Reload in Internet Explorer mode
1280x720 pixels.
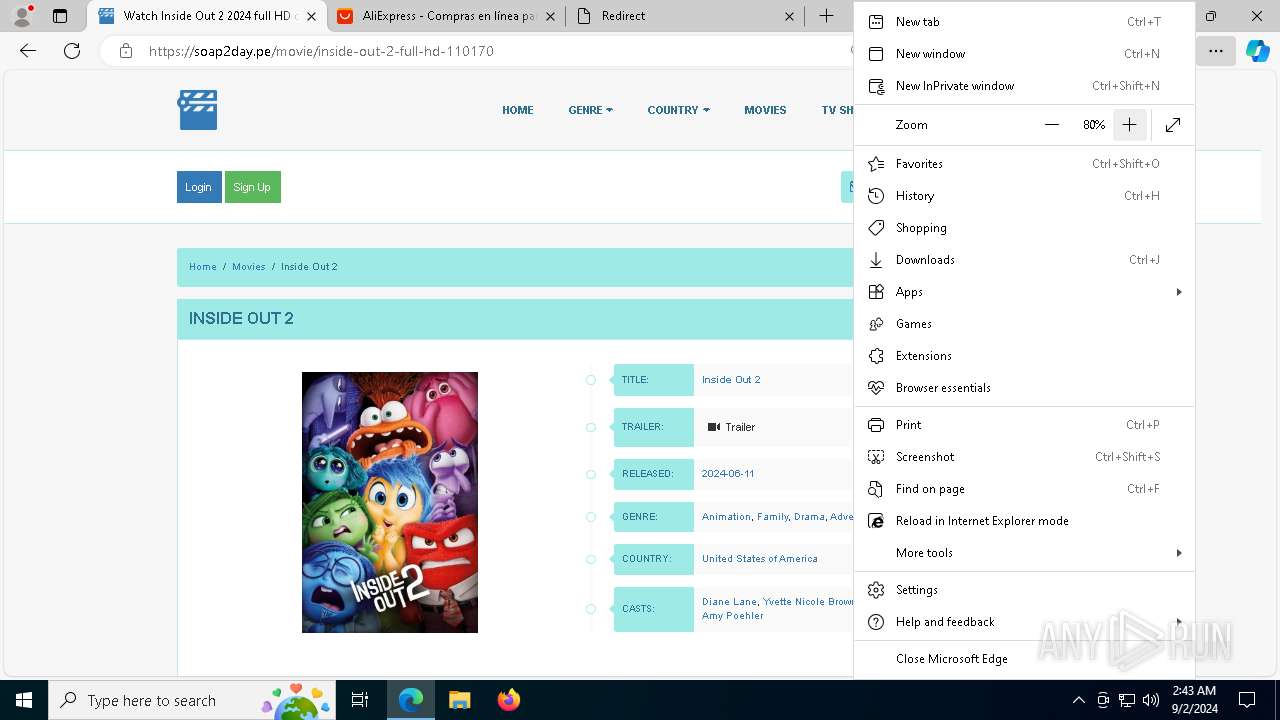coord(1024,521)
